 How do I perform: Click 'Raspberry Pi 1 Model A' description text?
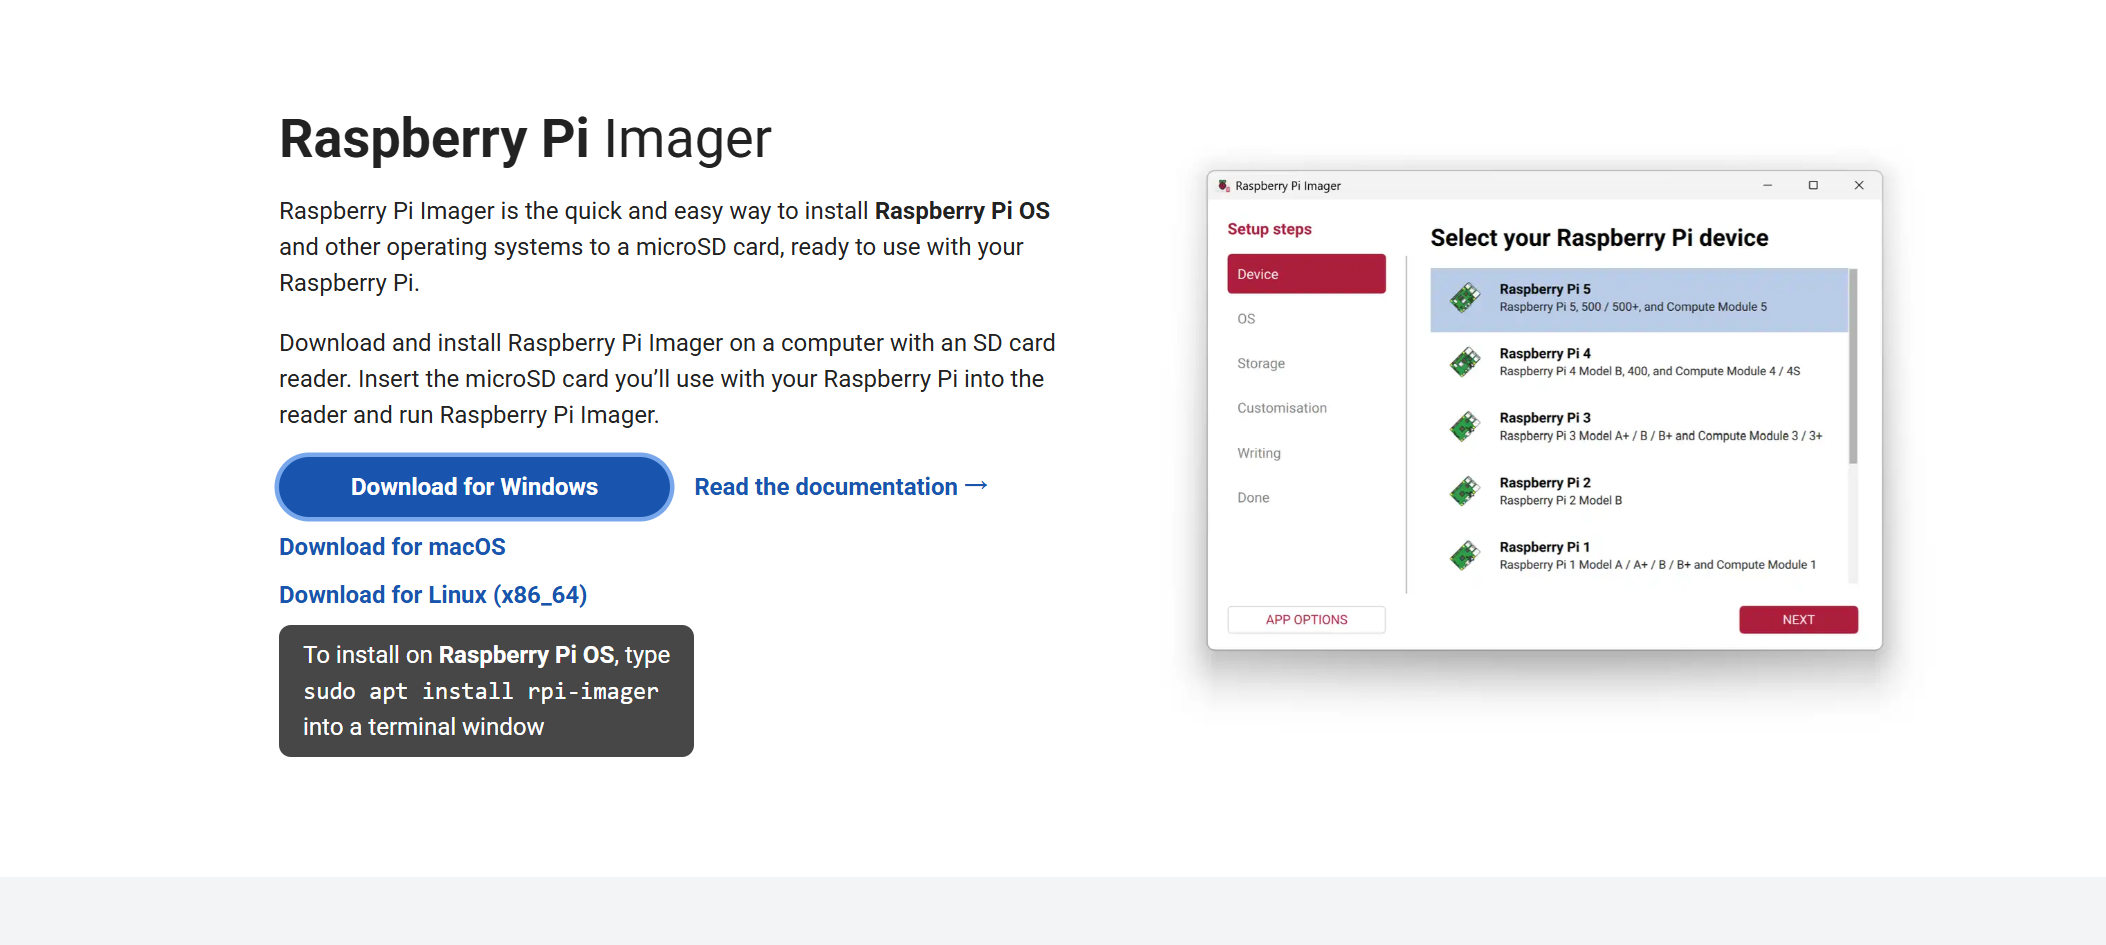(x=1658, y=565)
